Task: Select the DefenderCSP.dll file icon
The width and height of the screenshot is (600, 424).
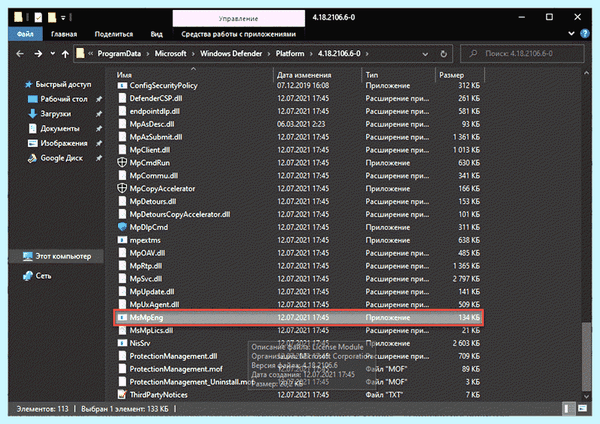Action: pyautogui.click(x=122, y=98)
